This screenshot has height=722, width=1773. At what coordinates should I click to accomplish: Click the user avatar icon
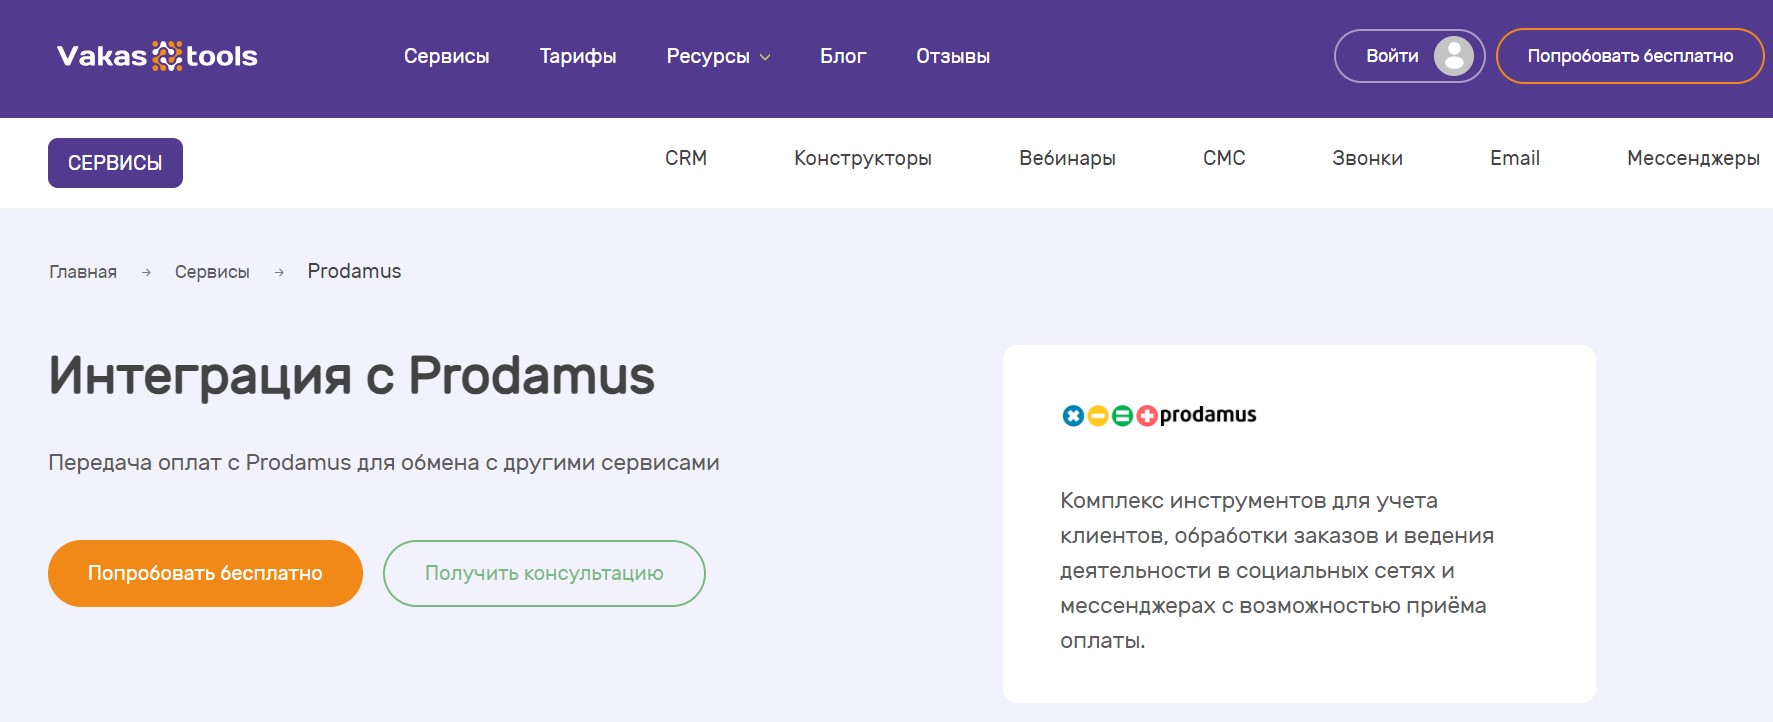1453,56
